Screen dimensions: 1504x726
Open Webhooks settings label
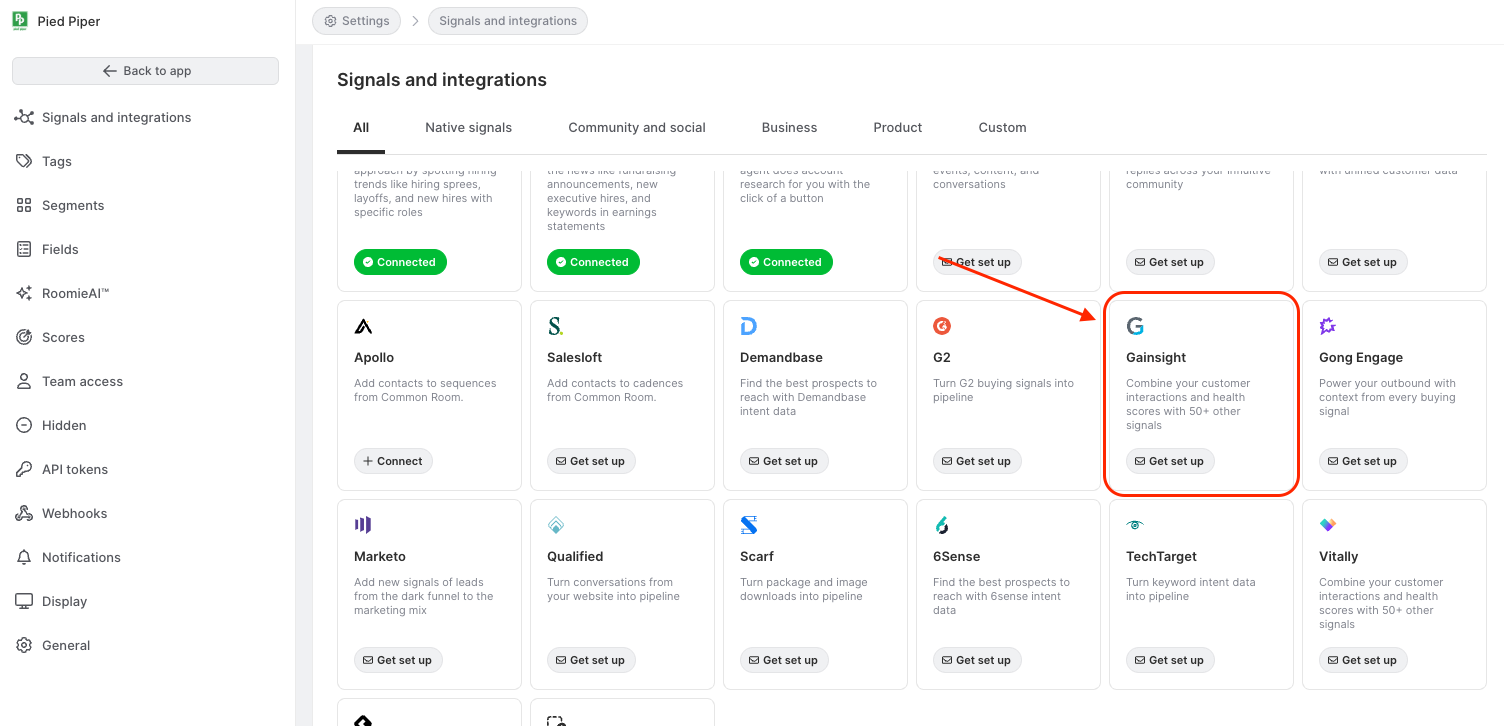tap(74, 513)
